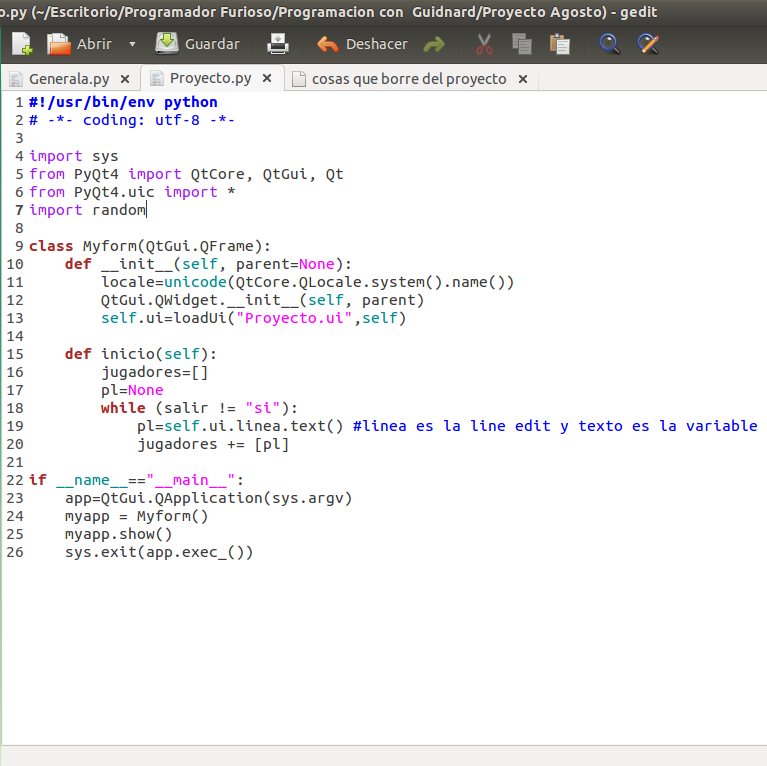
Task: Open find and replace icon
Action: (x=648, y=44)
